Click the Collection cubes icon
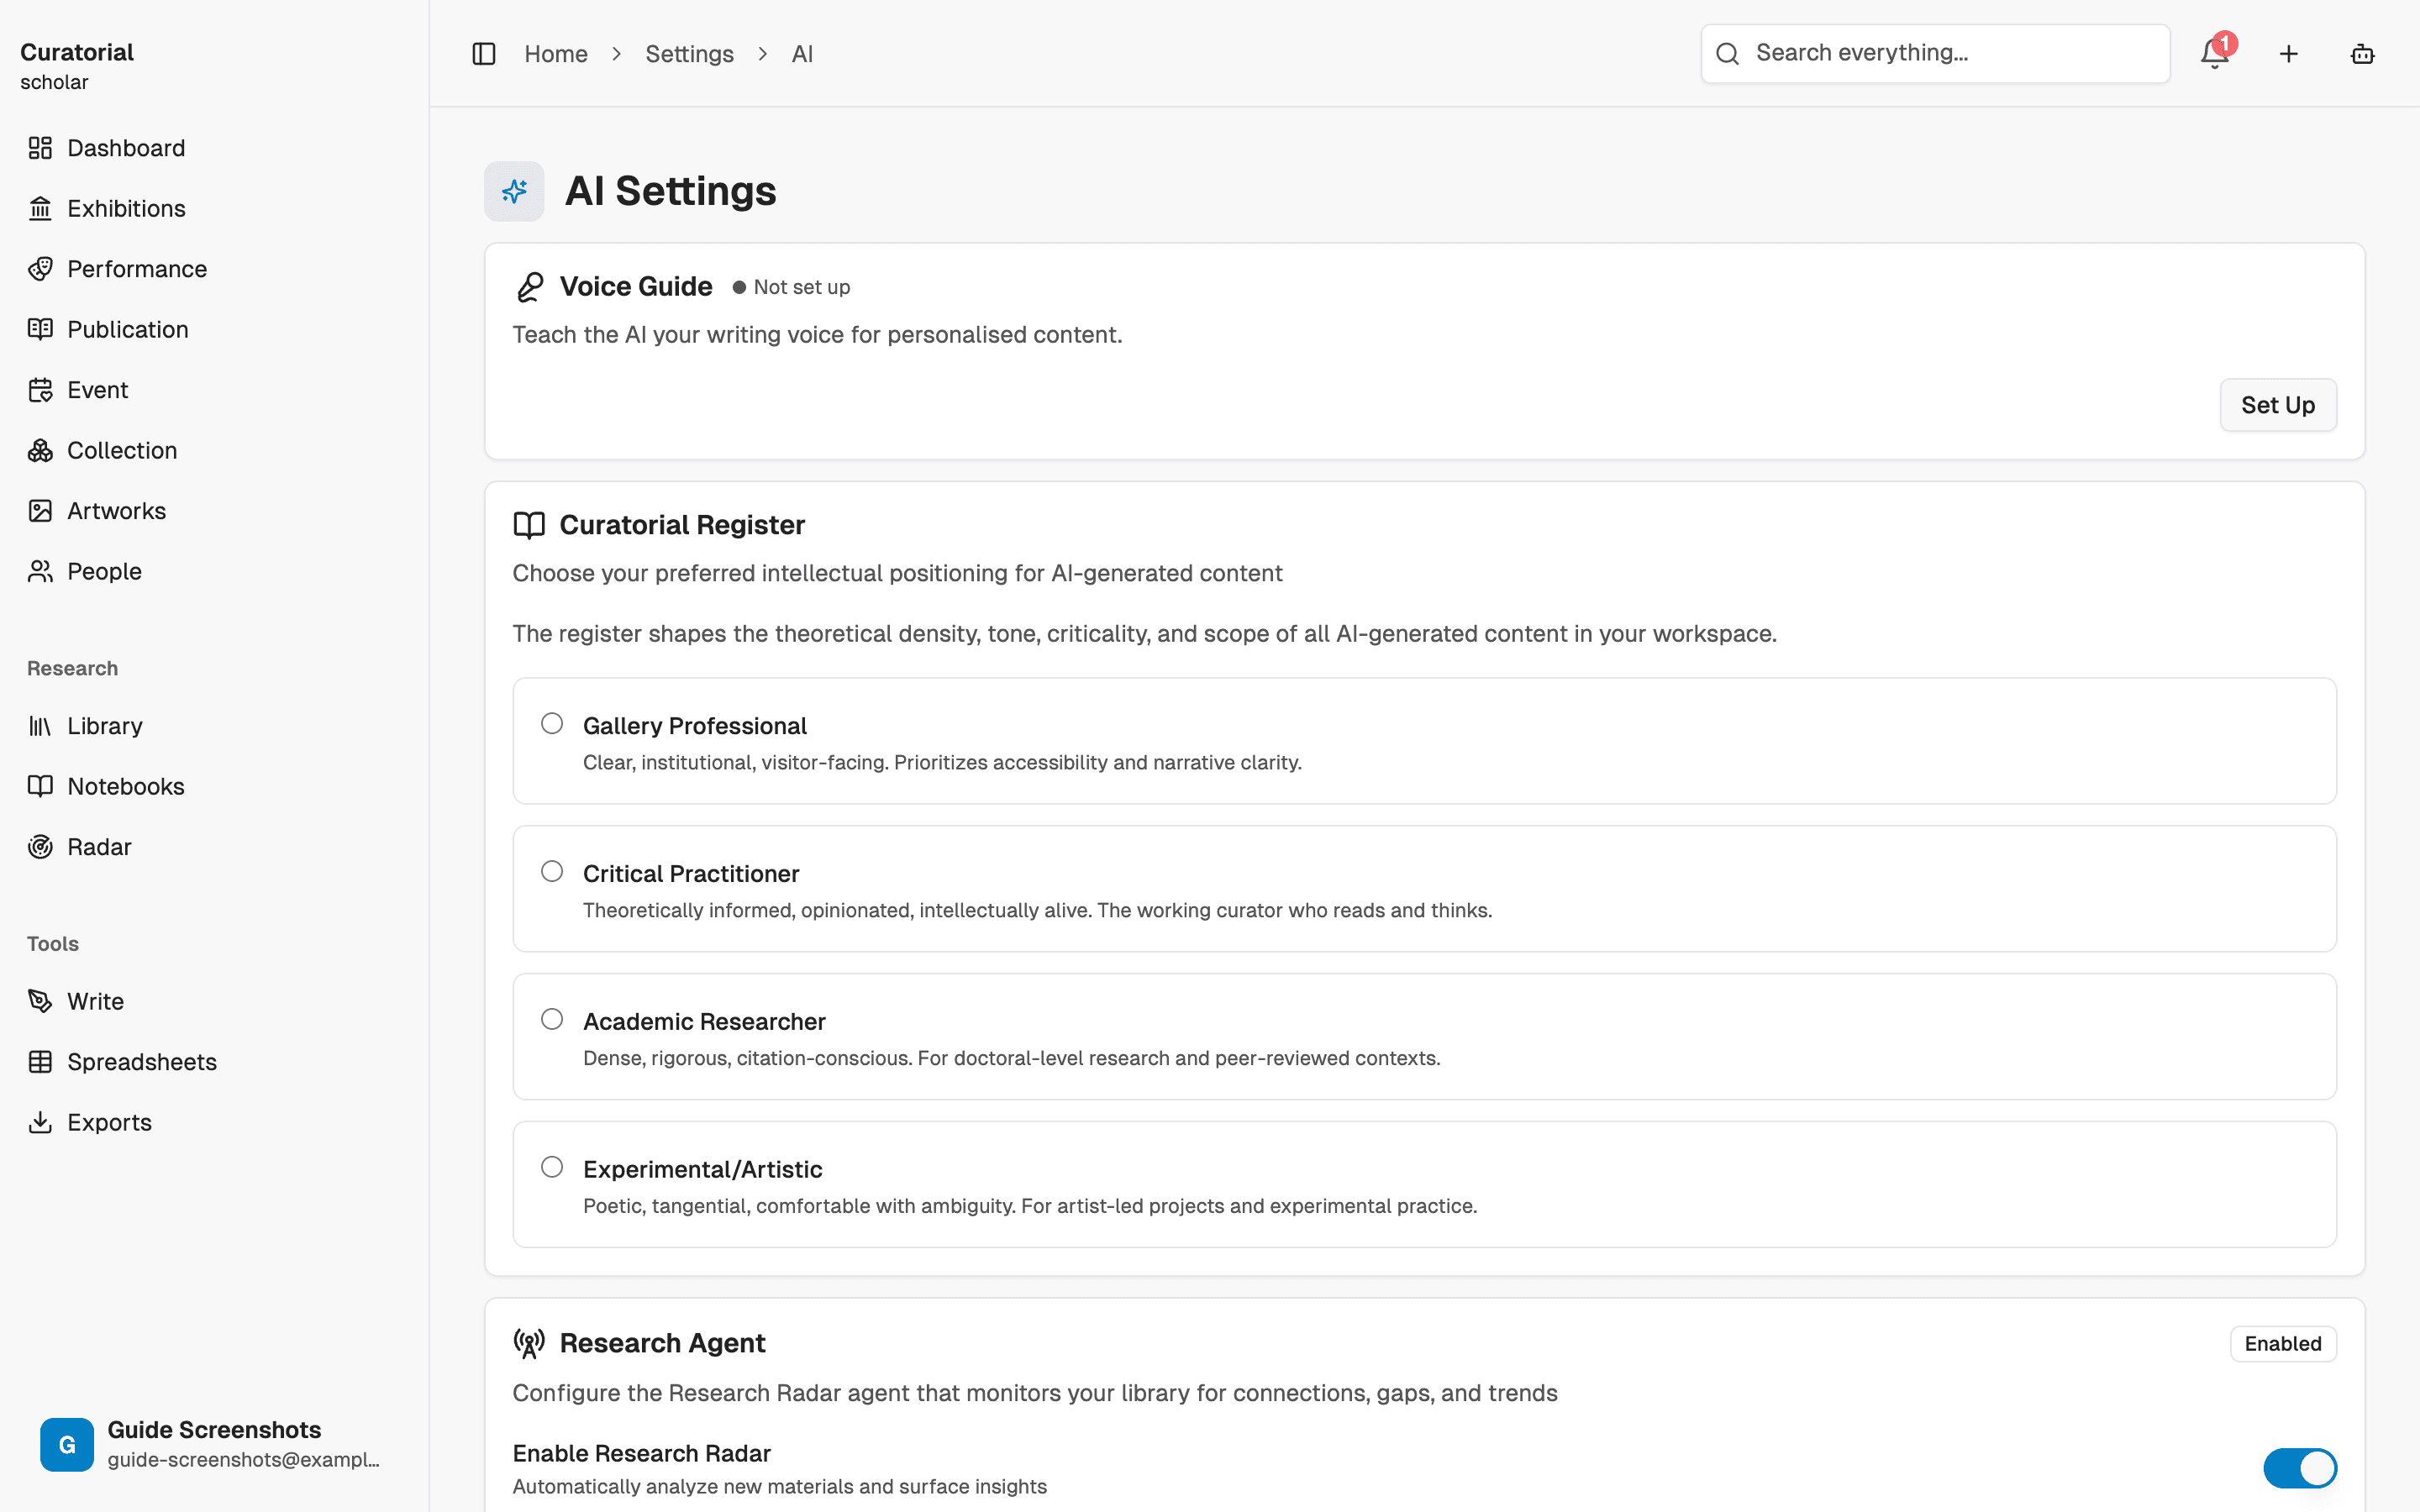 [40, 450]
